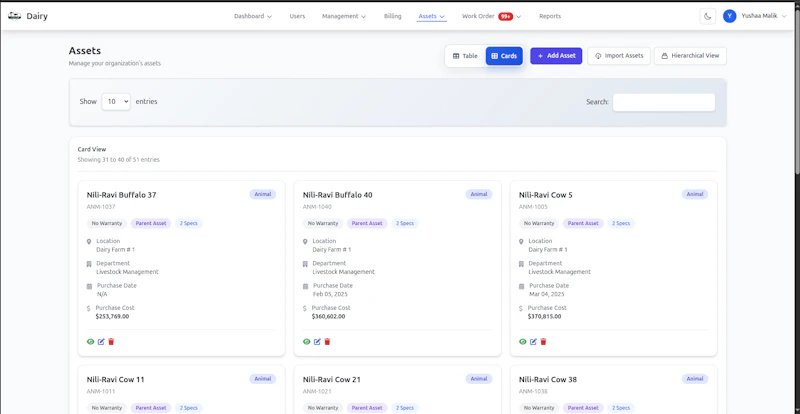Edit Nili-Ravi Buffalo 40 pencil icon

[317, 342]
